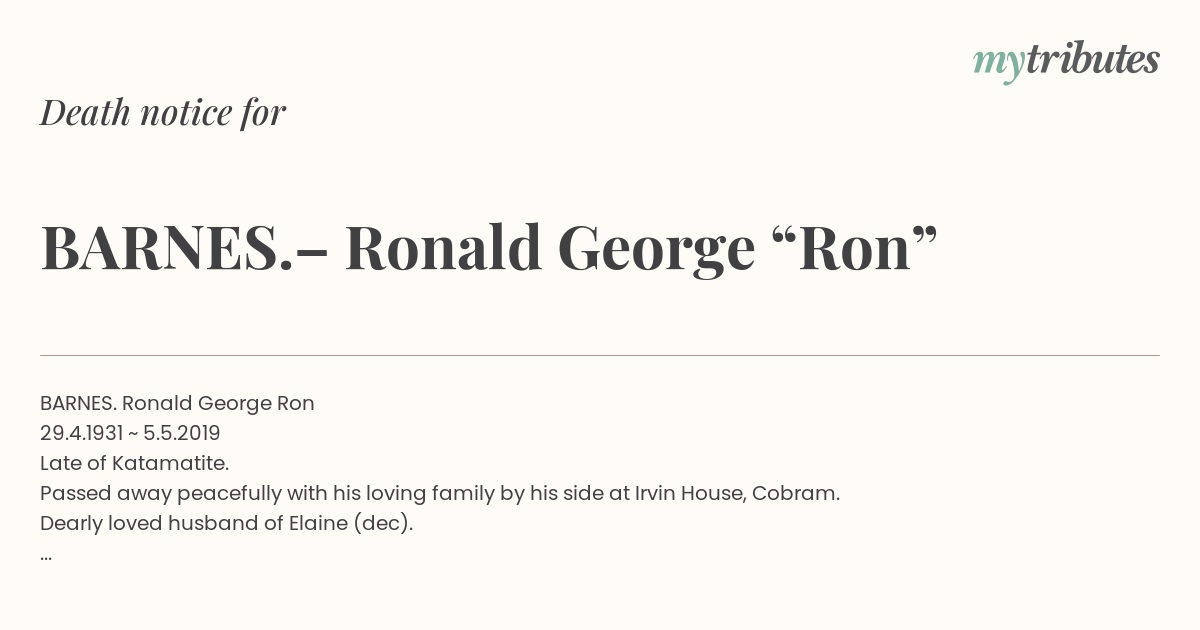The image size is (1200, 630).
Task: Click the "tributes" part of logo
Action: [x=1092, y=59]
